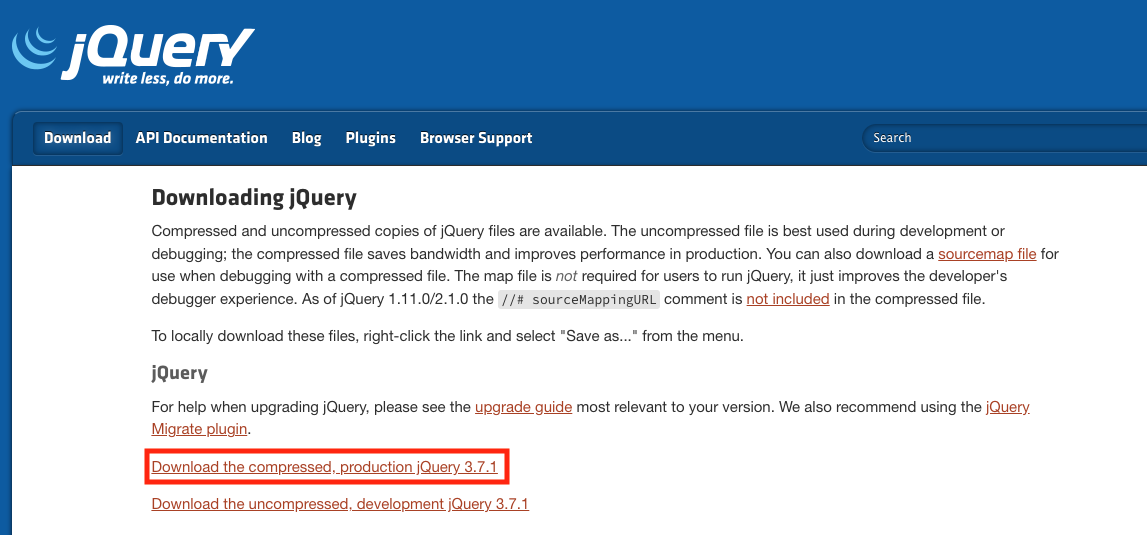Image resolution: width=1147 pixels, height=535 pixels.
Task: Click the "write less, do more." tagline
Action: click(x=168, y=78)
